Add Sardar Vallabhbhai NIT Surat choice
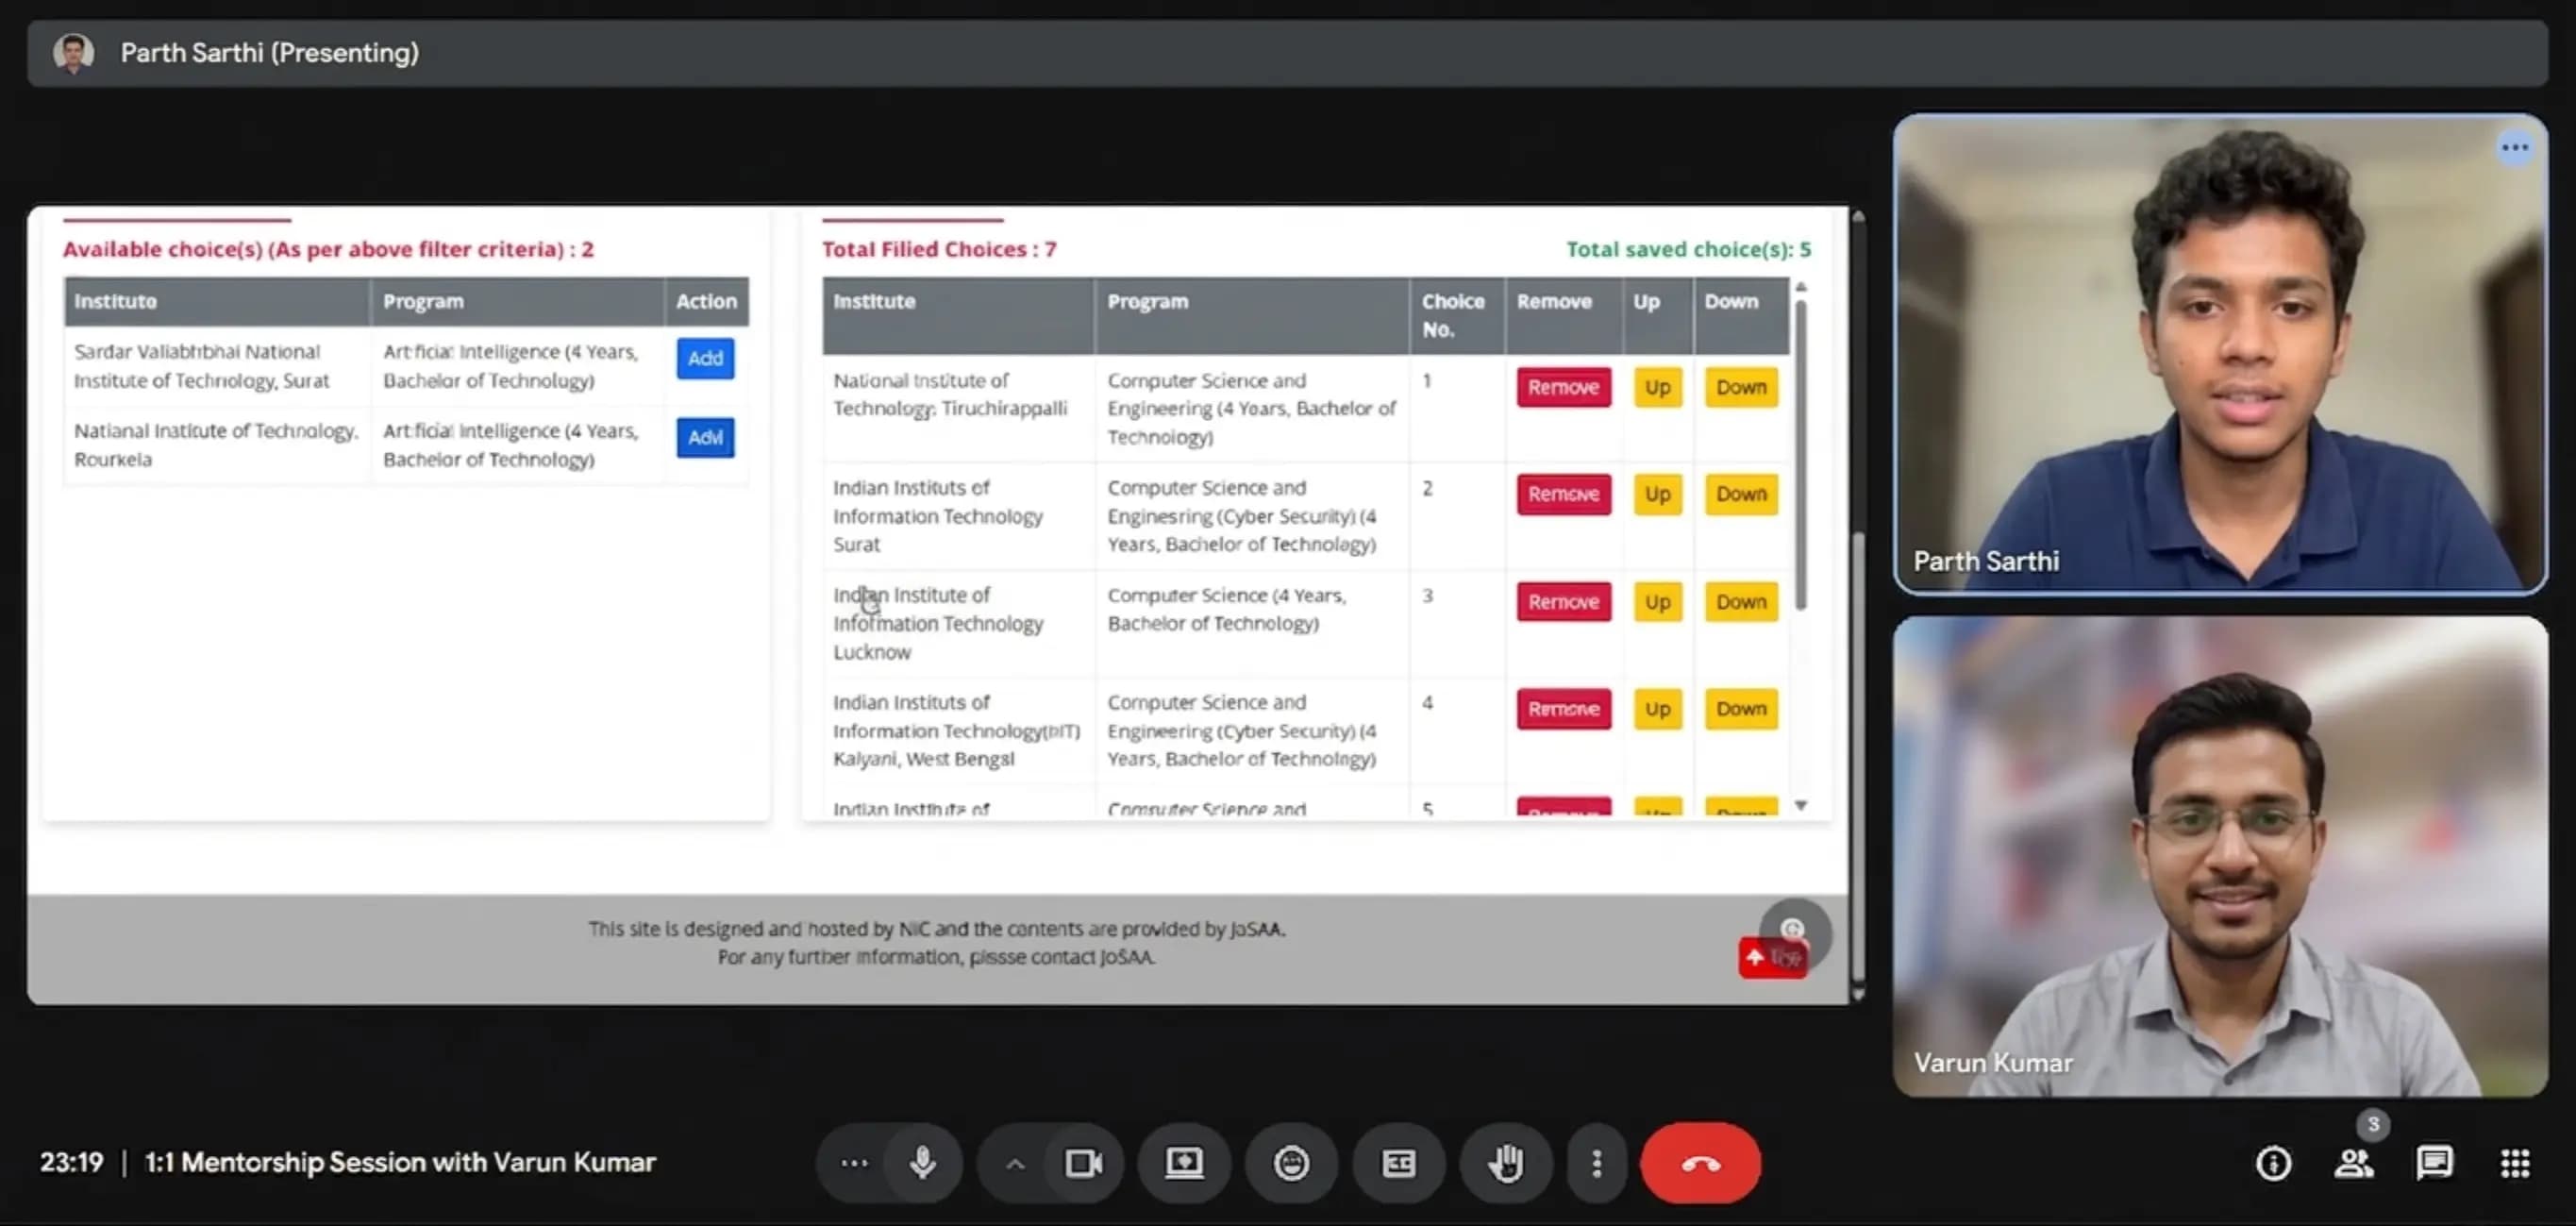The height and width of the screenshot is (1226, 2576). (705, 358)
